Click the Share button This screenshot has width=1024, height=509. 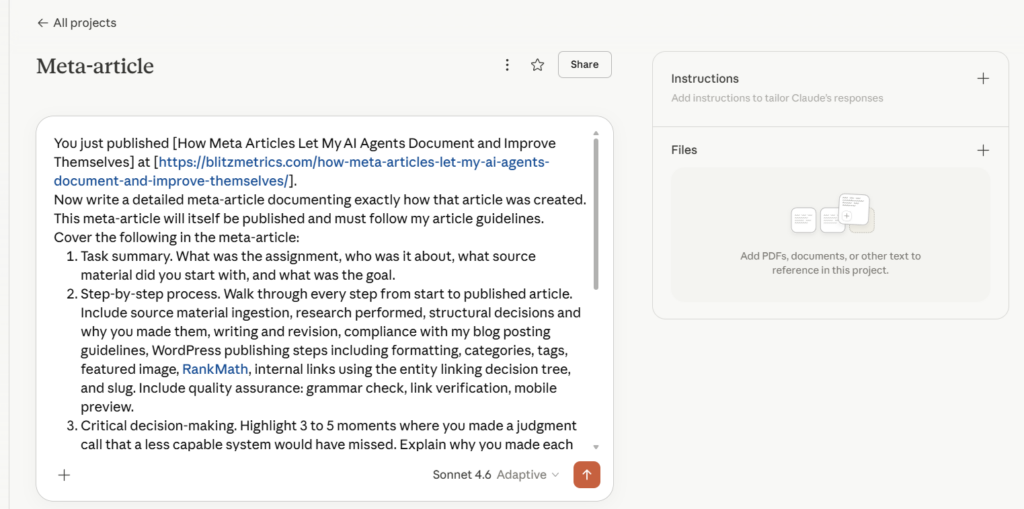(584, 65)
